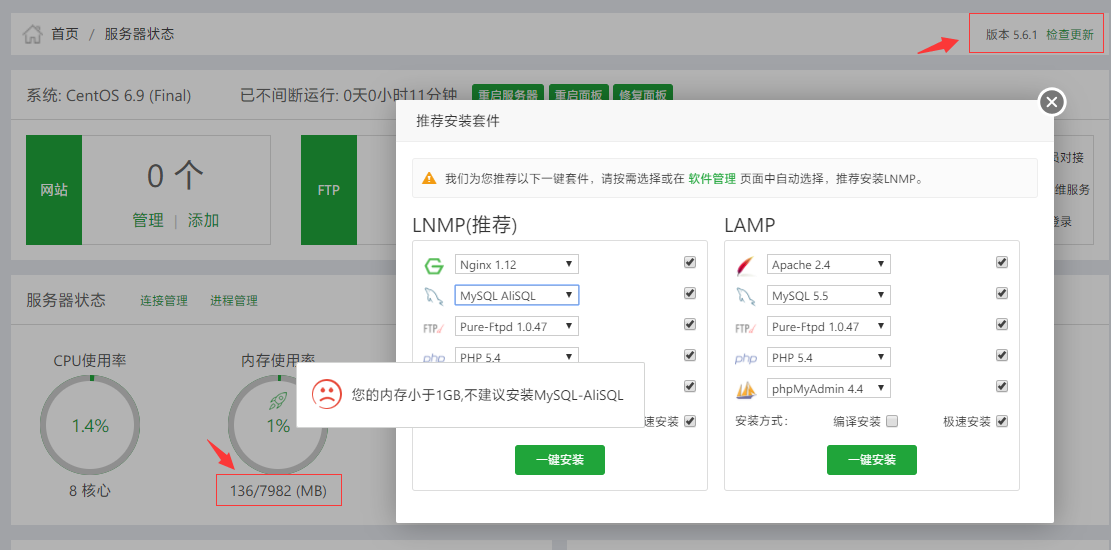Open the process management tab

[234, 301]
